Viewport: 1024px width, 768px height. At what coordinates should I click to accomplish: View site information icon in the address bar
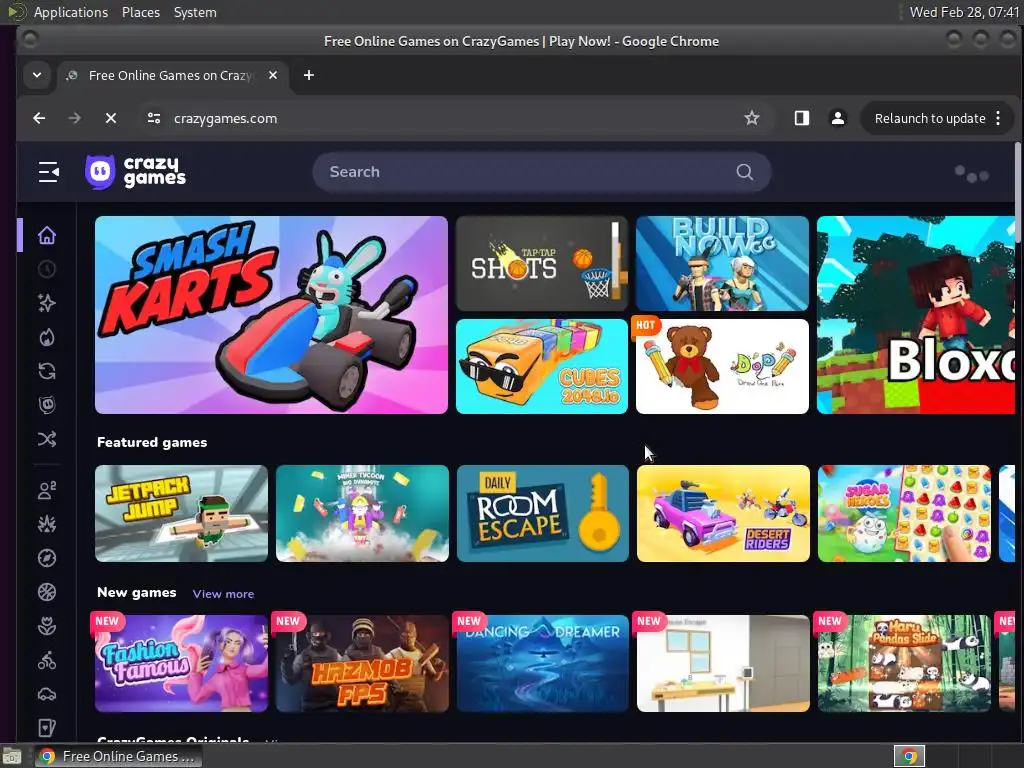154,118
